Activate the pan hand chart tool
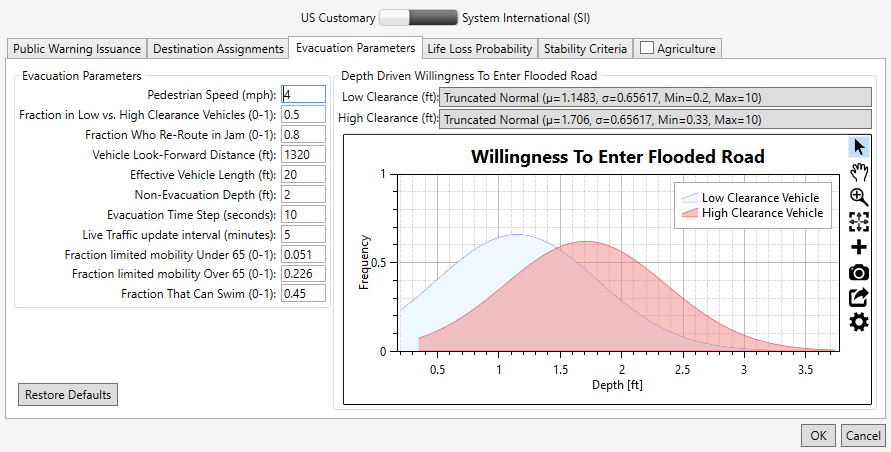 (859, 172)
